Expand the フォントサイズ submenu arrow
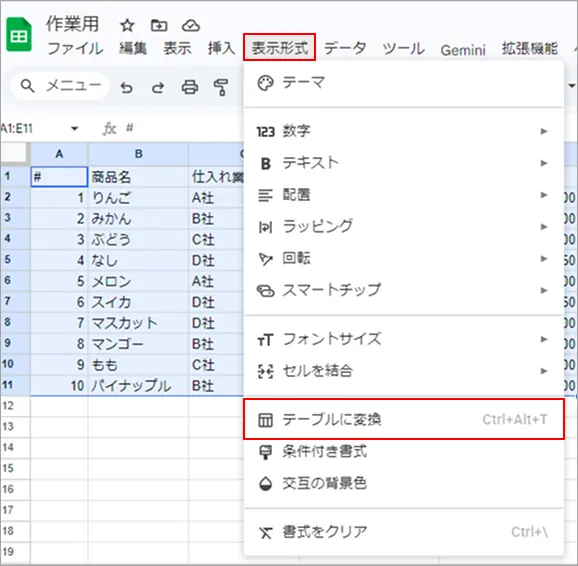 [x=544, y=339]
